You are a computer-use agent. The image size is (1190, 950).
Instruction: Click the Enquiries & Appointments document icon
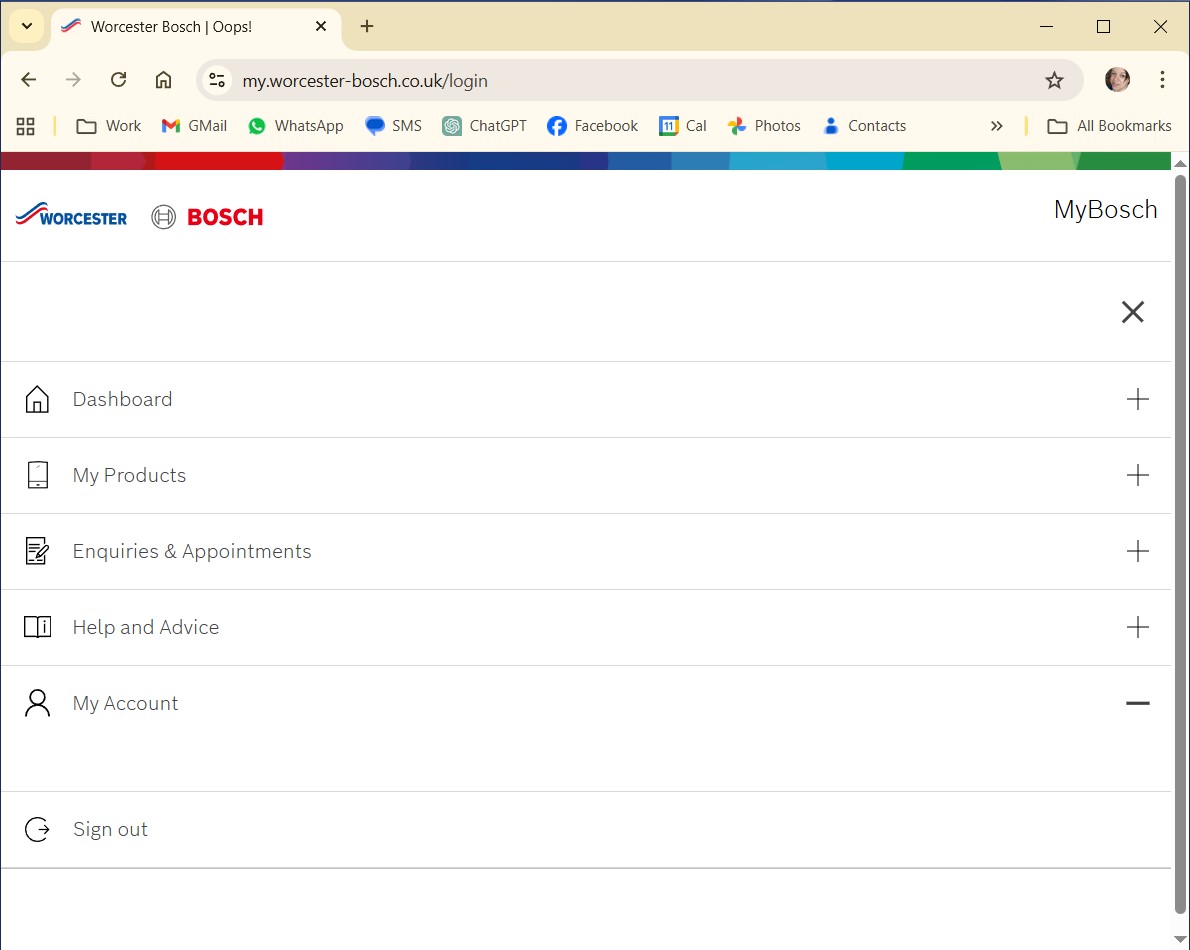pyautogui.click(x=37, y=551)
